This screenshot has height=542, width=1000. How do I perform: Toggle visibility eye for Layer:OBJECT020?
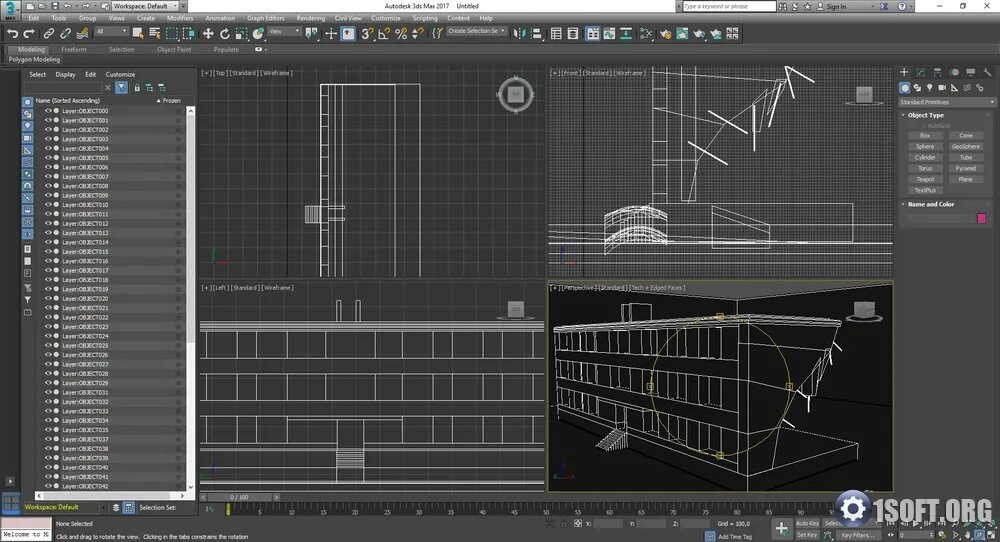[x=48, y=299]
